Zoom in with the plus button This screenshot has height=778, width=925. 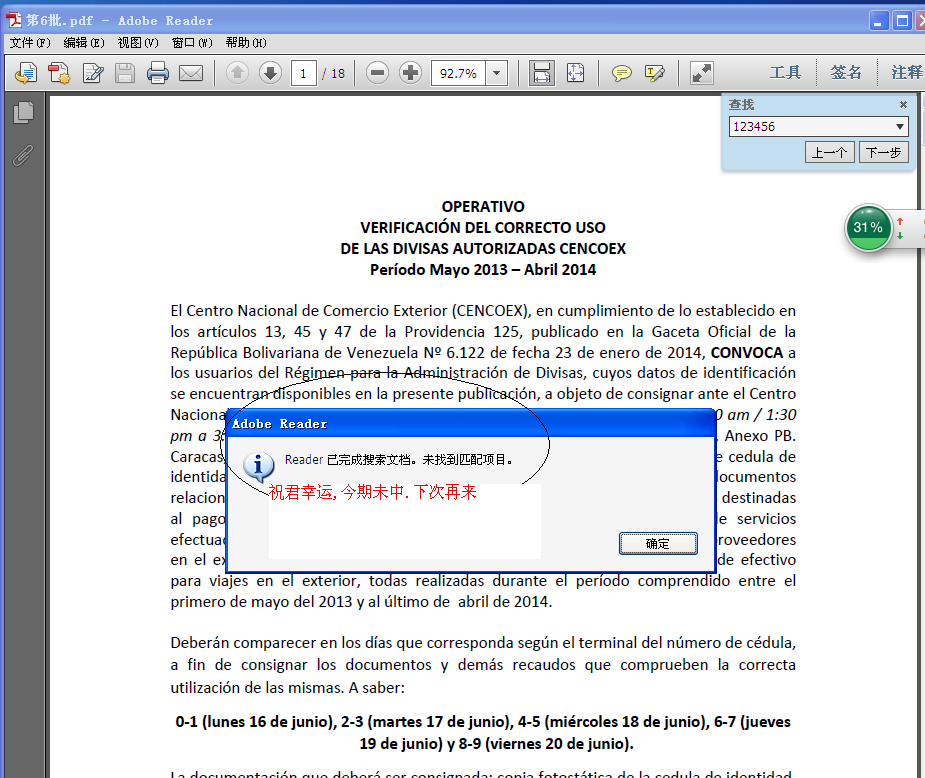pos(411,73)
